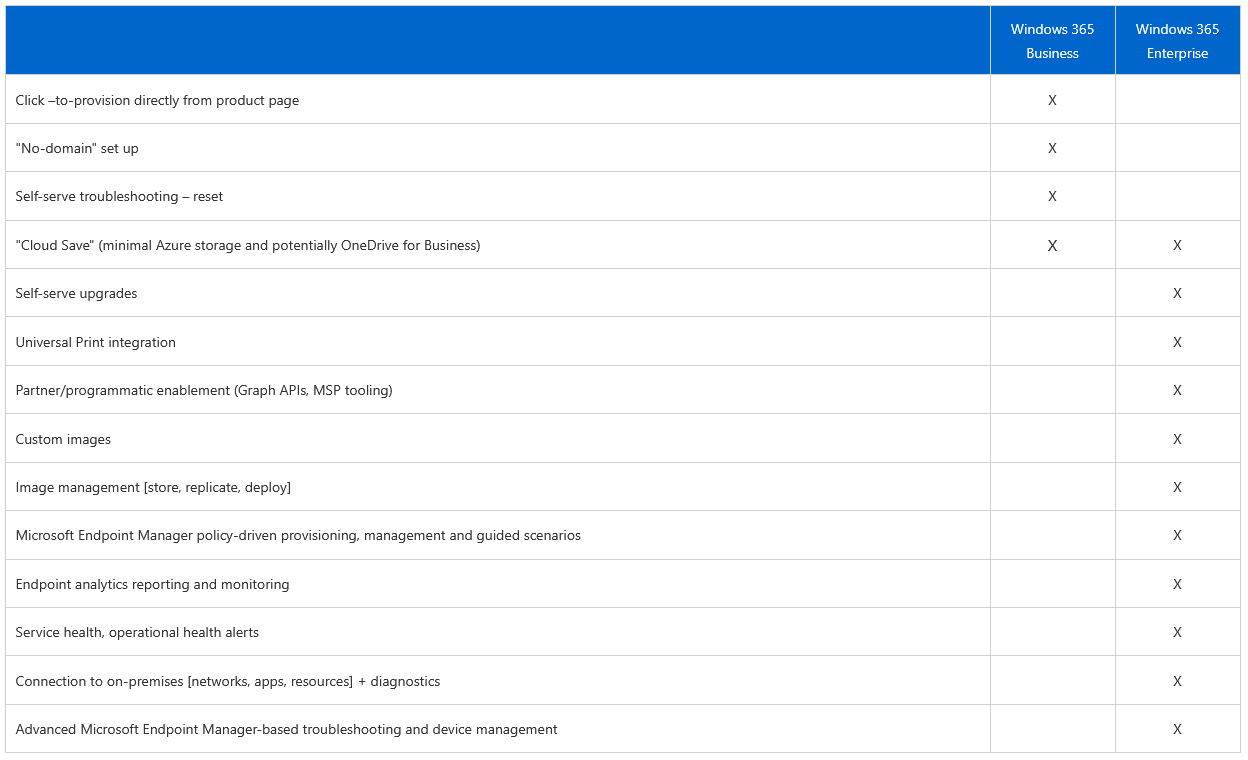The image size is (1248, 760).
Task: Click Enterprise X in Connection to on-premises row
Action: [x=1177, y=681]
